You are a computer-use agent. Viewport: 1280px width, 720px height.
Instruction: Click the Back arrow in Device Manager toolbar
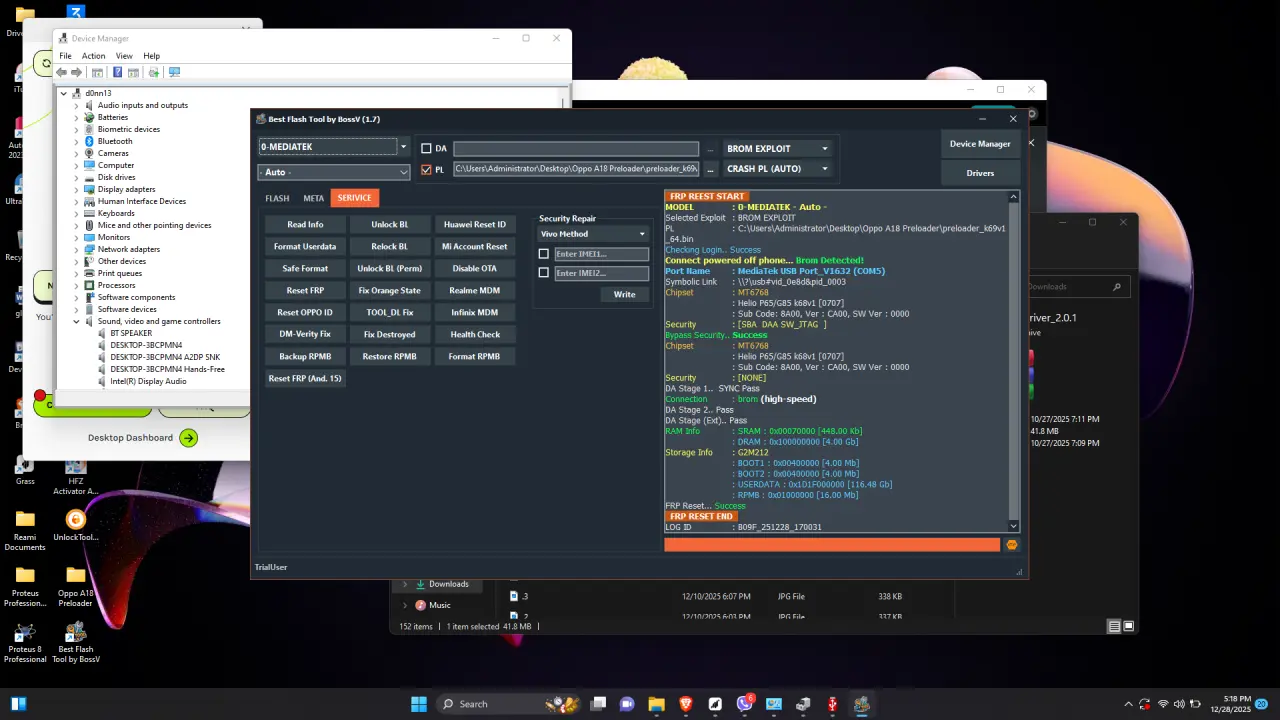click(x=62, y=72)
